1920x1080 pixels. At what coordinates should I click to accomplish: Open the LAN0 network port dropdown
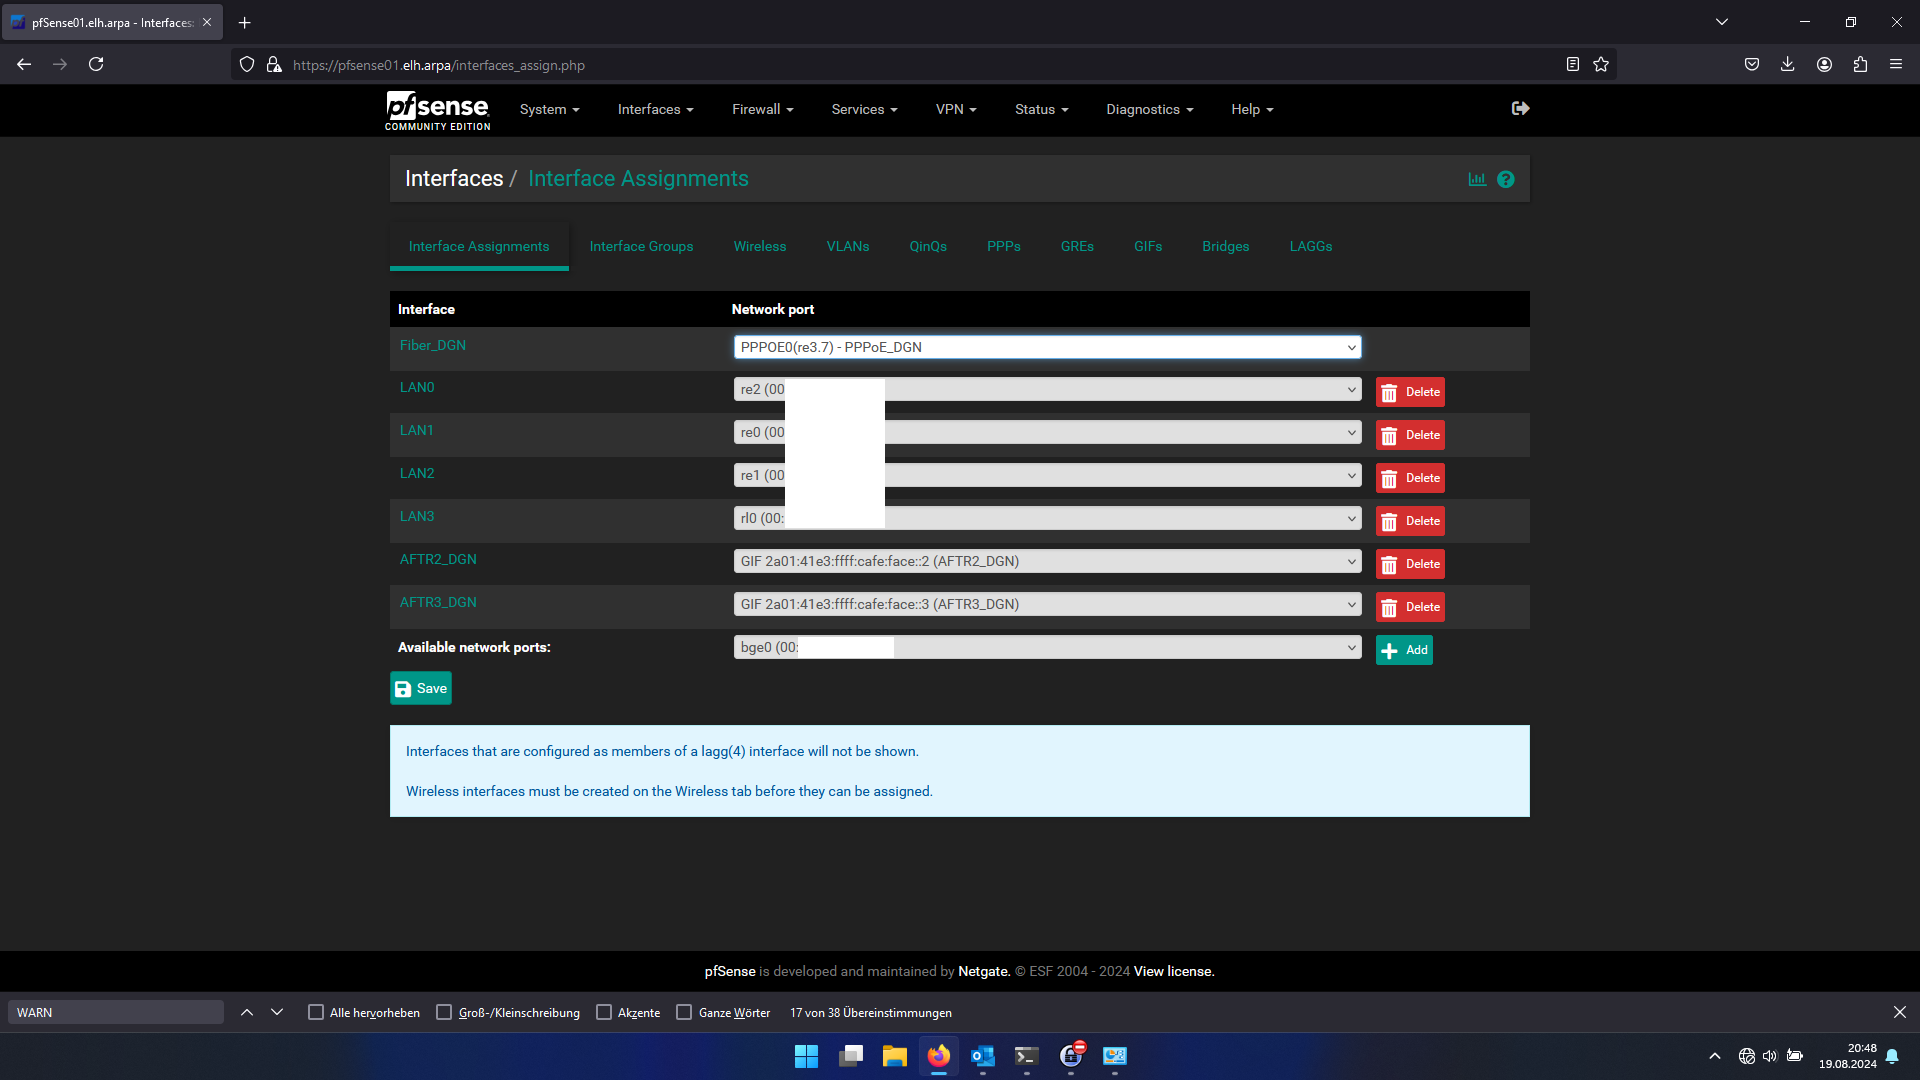1047,389
